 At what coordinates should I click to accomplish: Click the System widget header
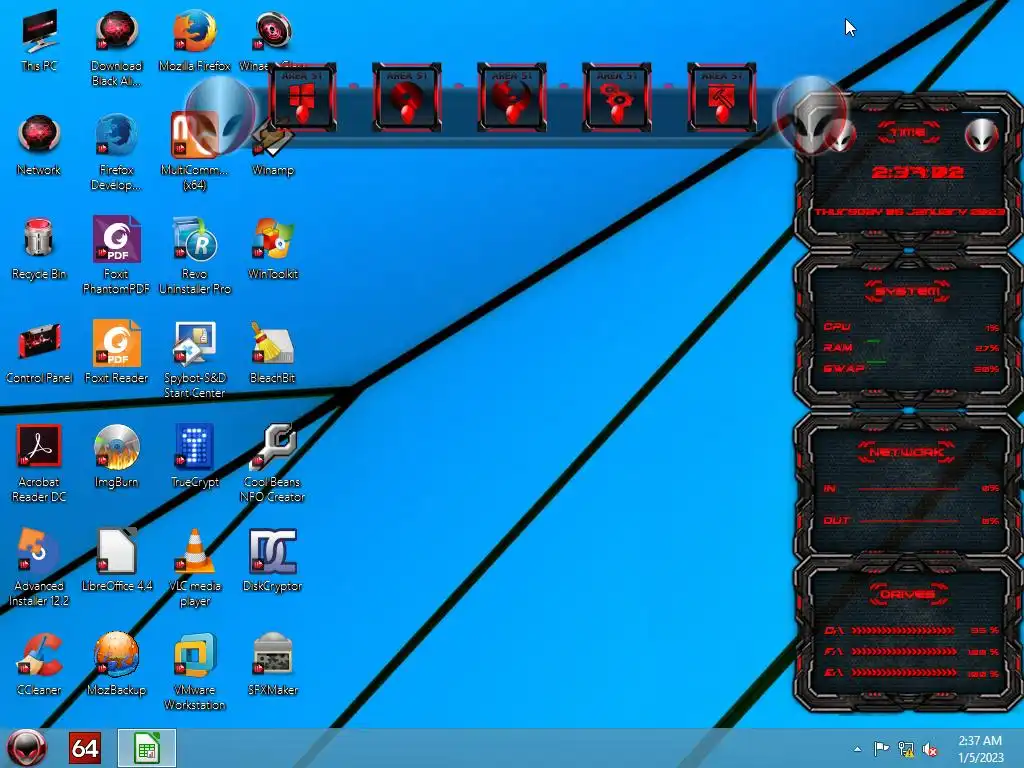coord(908,291)
